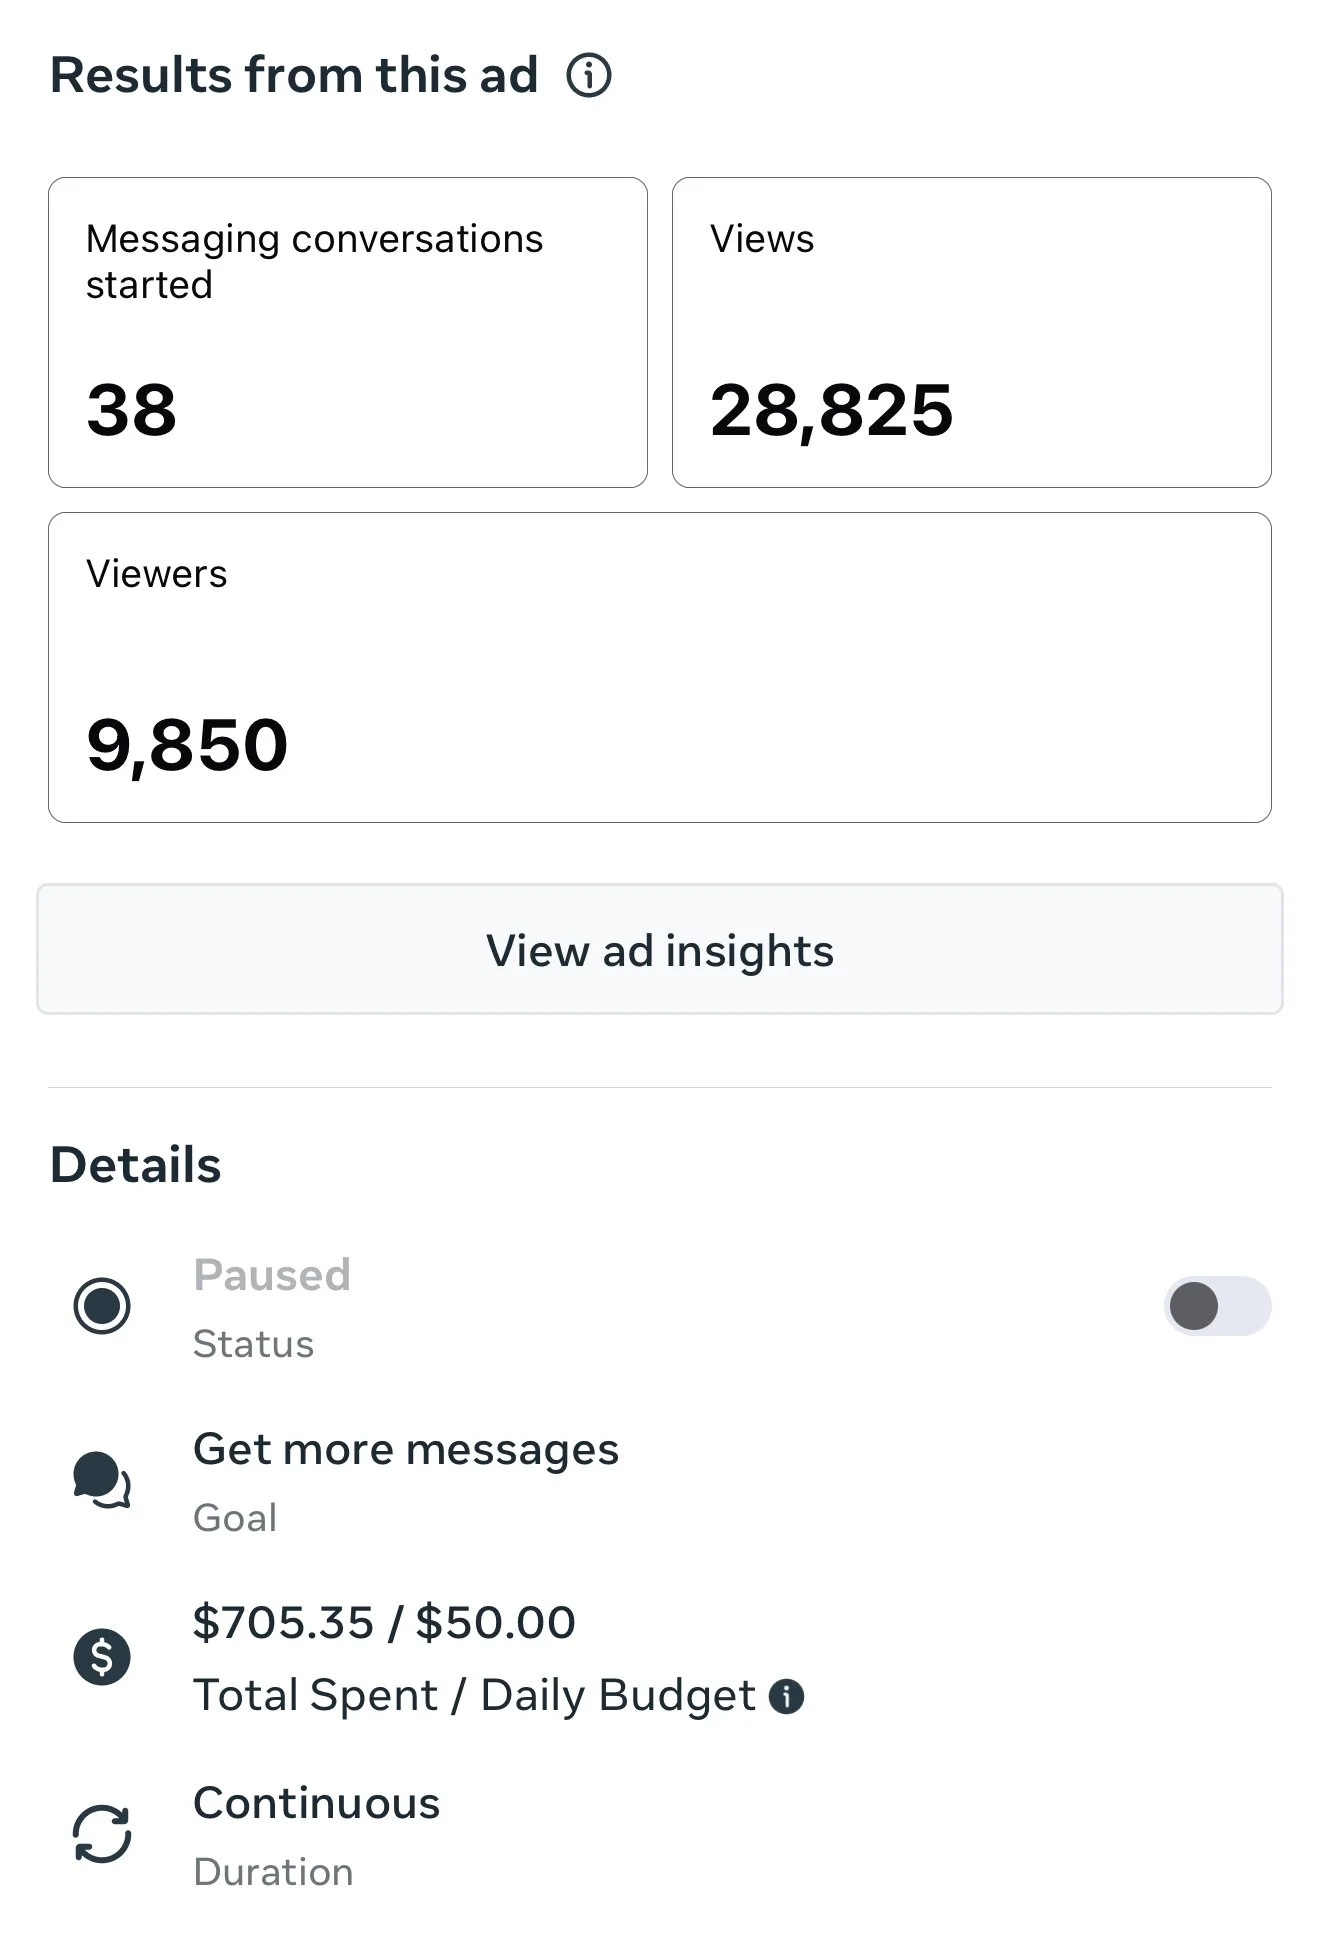Open the Viewers metric card
This screenshot has width=1320, height=1954.
[x=660, y=668]
